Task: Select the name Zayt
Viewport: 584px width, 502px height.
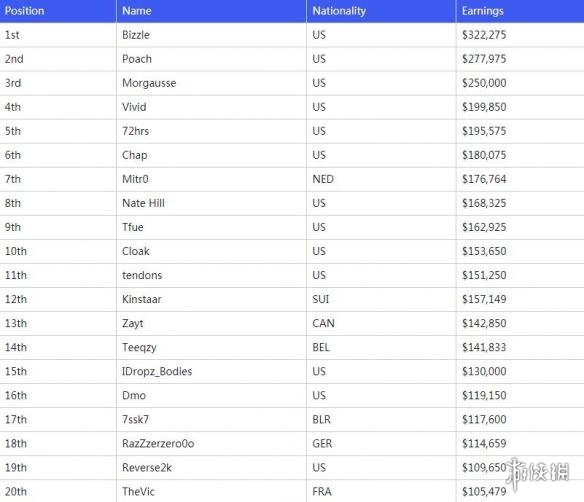Action: [x=133, y=324]
